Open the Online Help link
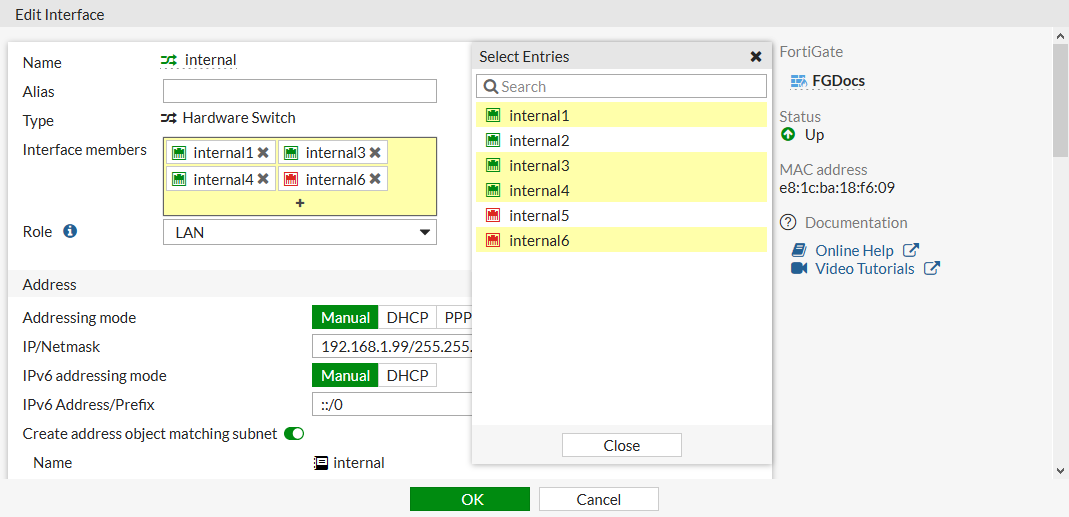 pyautogui.click(x=854, y=251)
